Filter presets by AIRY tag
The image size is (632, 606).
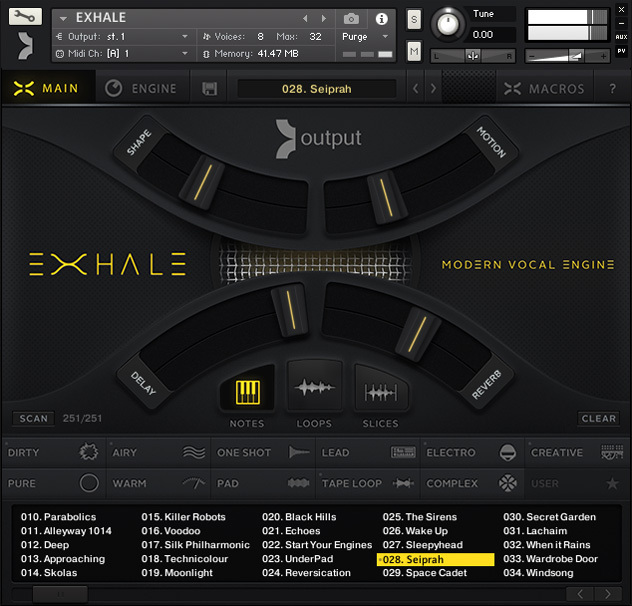tap(158, 452)
